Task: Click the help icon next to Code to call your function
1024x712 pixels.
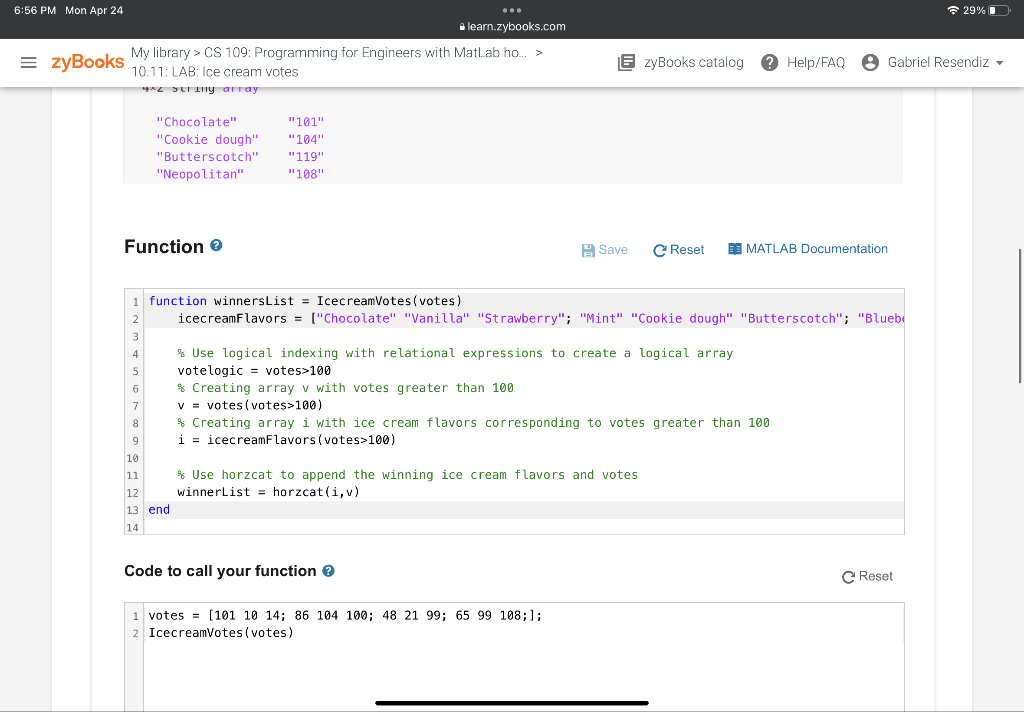Action: coord(328,571)
